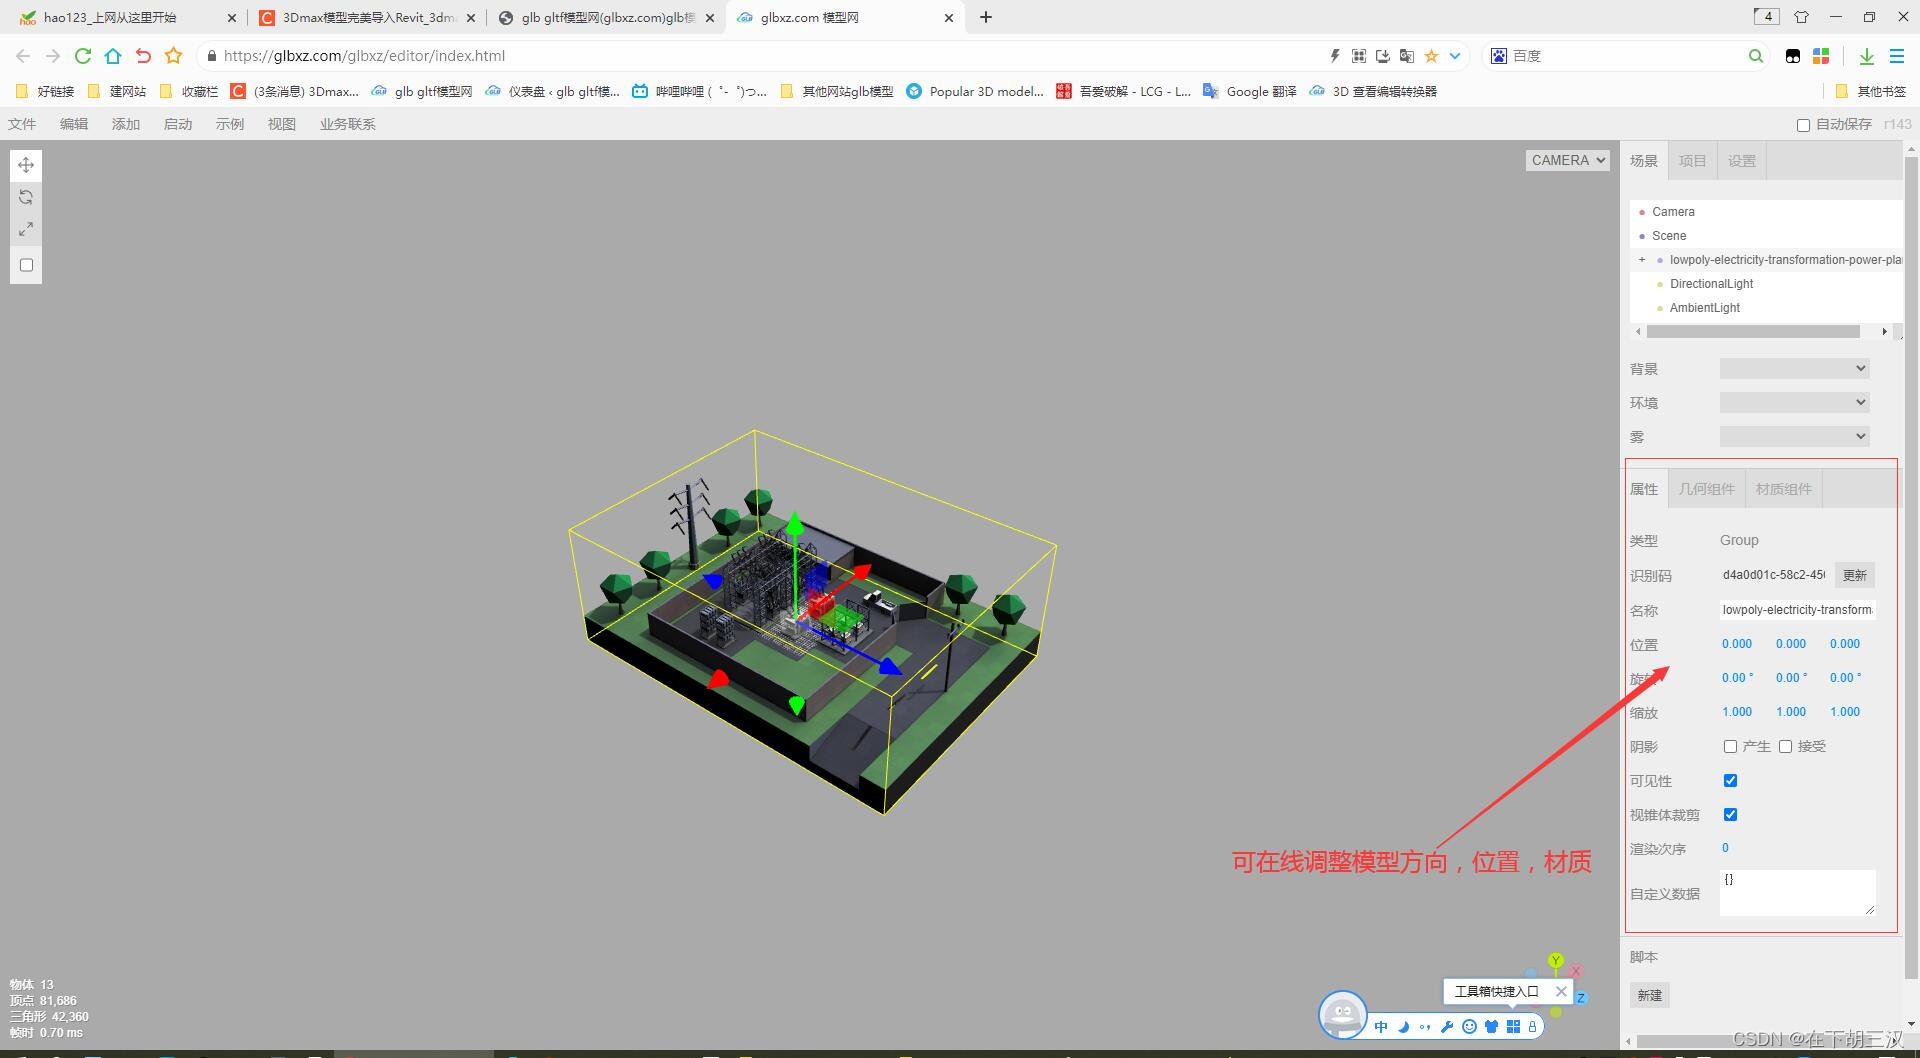Disable the 可见性 visibility checkbox
1920x1058 pixels.
point(1730,781)
